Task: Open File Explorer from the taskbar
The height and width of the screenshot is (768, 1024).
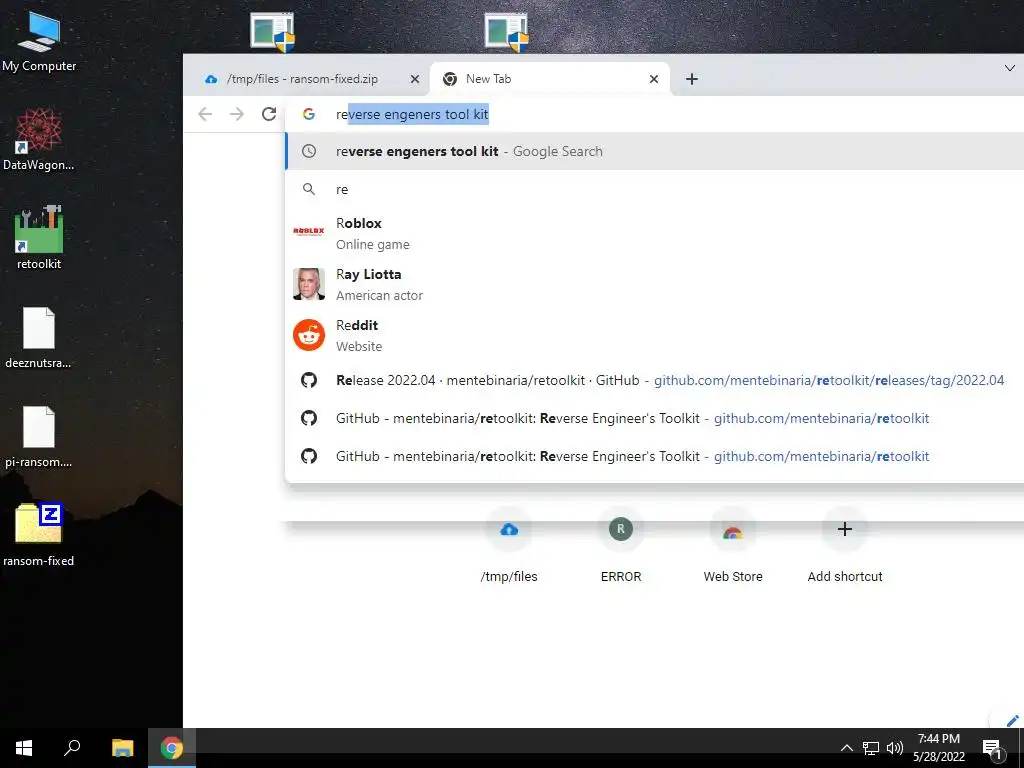Action: tap(122, 748)
